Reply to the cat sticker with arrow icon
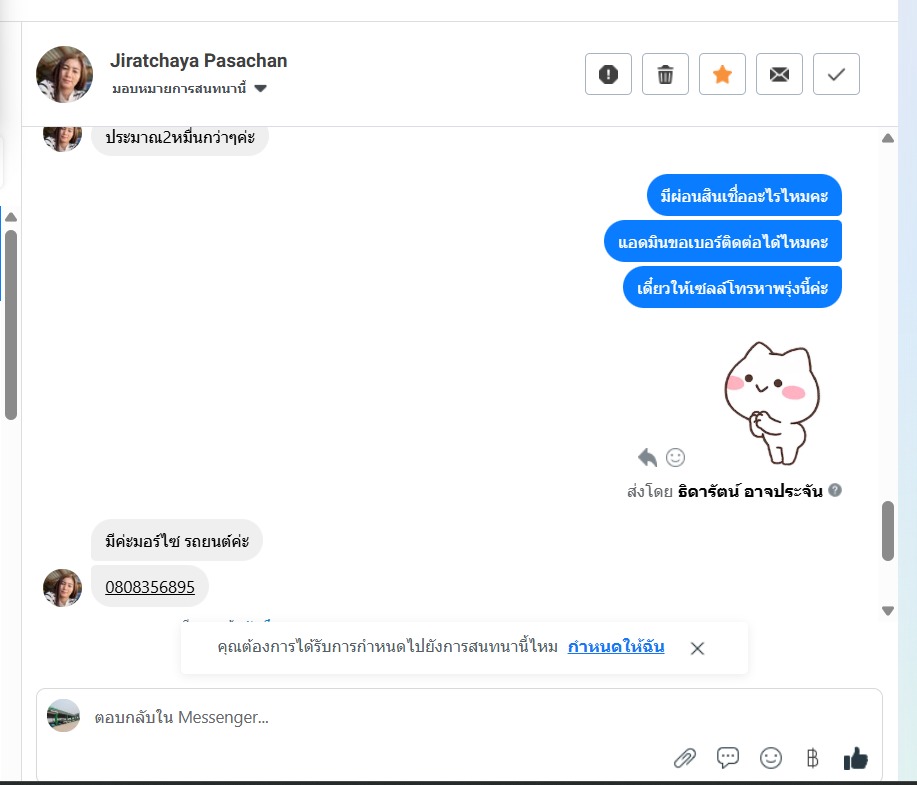This screenshot has height=785, width=917. 647,457
